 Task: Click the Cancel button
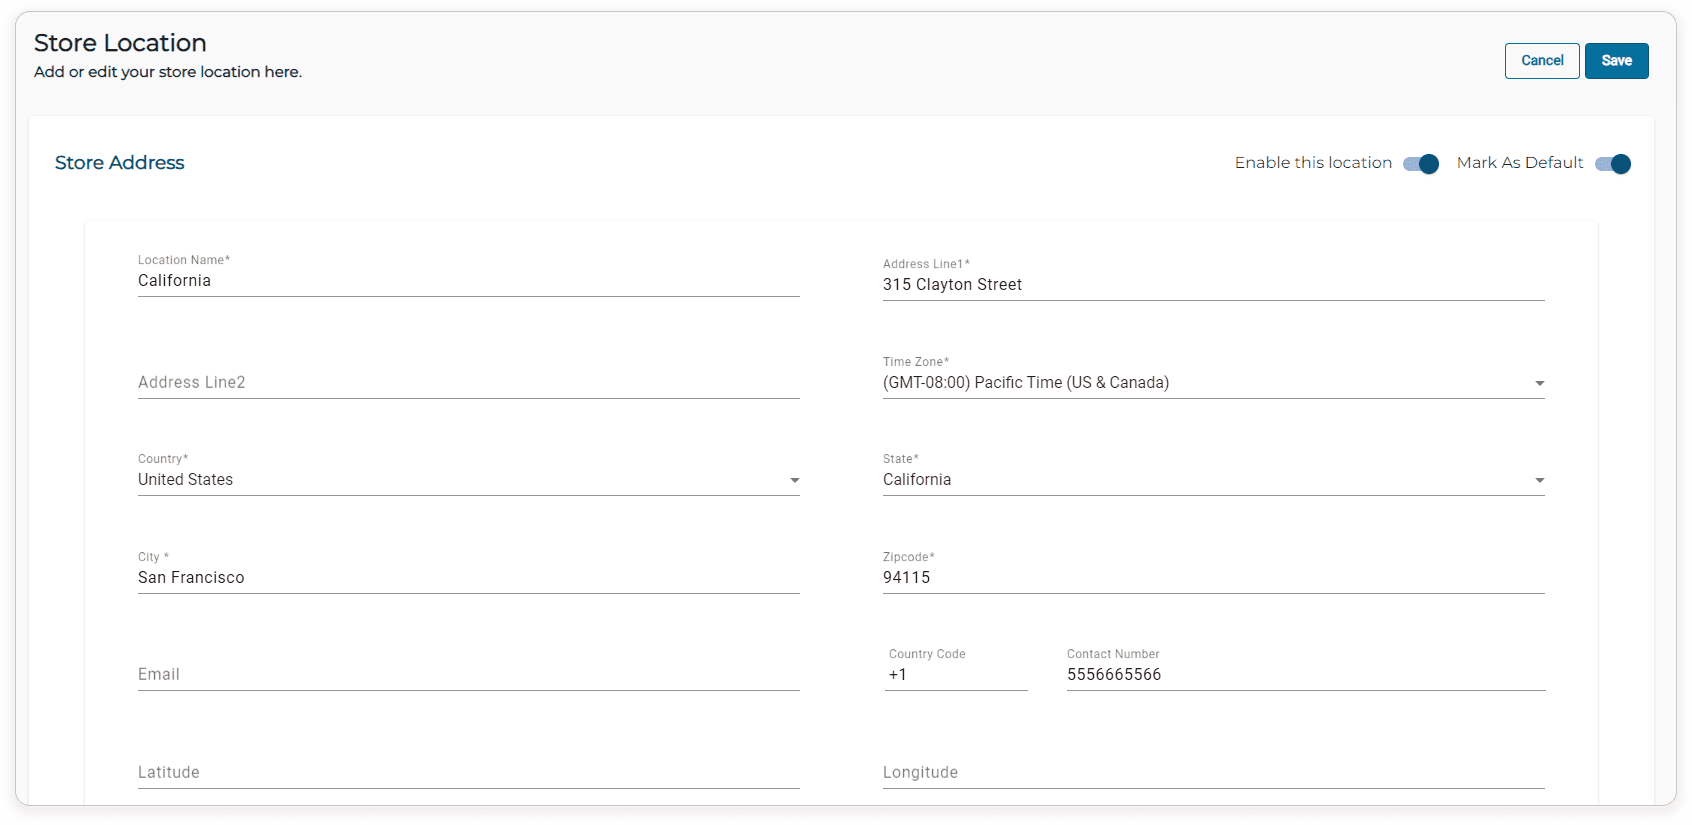(1541, 61)
